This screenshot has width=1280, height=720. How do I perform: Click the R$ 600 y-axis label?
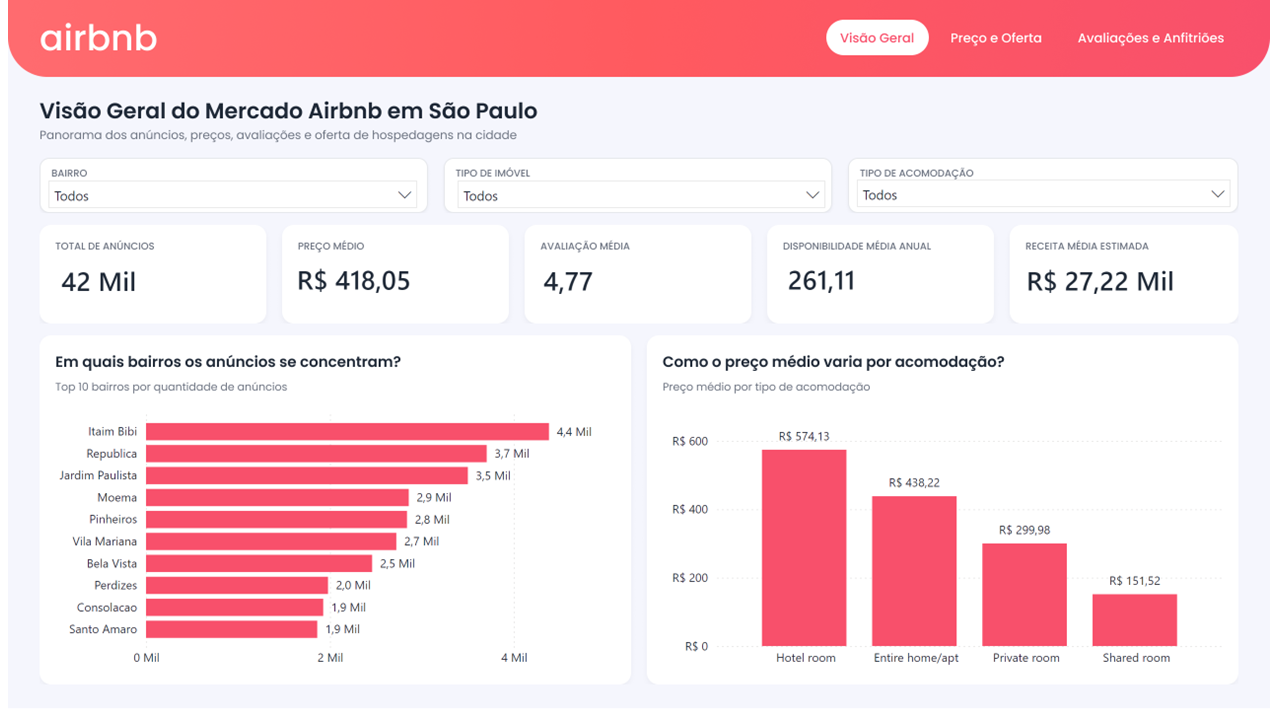coord(691,441)
